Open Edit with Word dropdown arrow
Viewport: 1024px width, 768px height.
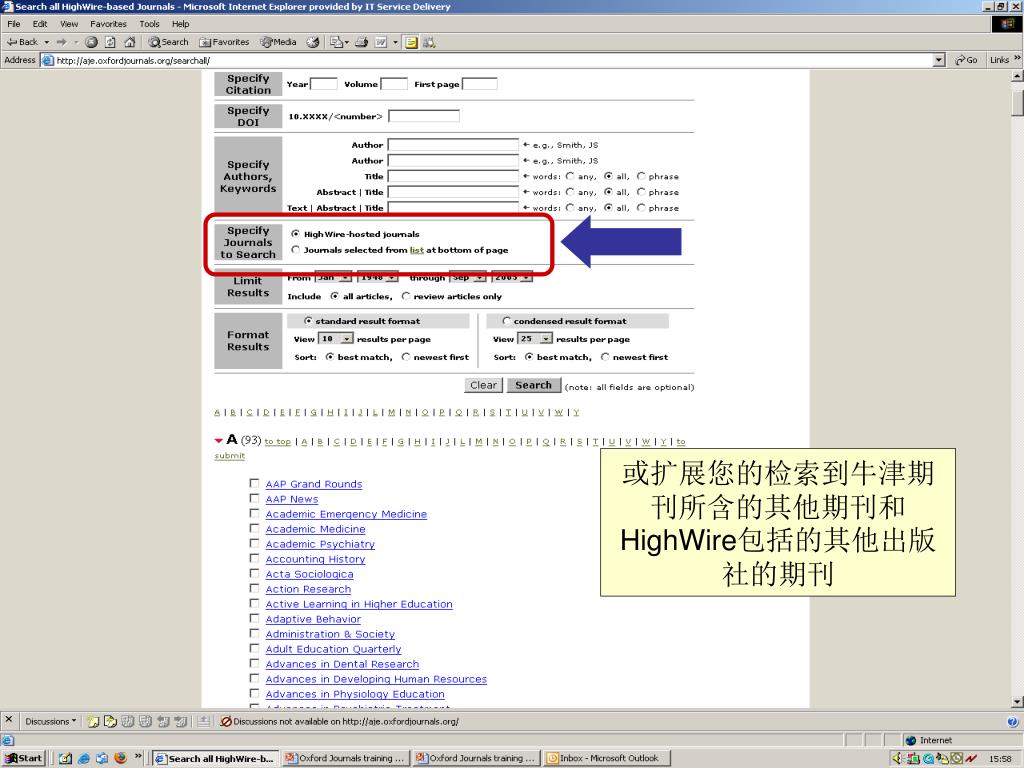coord(395,42)
